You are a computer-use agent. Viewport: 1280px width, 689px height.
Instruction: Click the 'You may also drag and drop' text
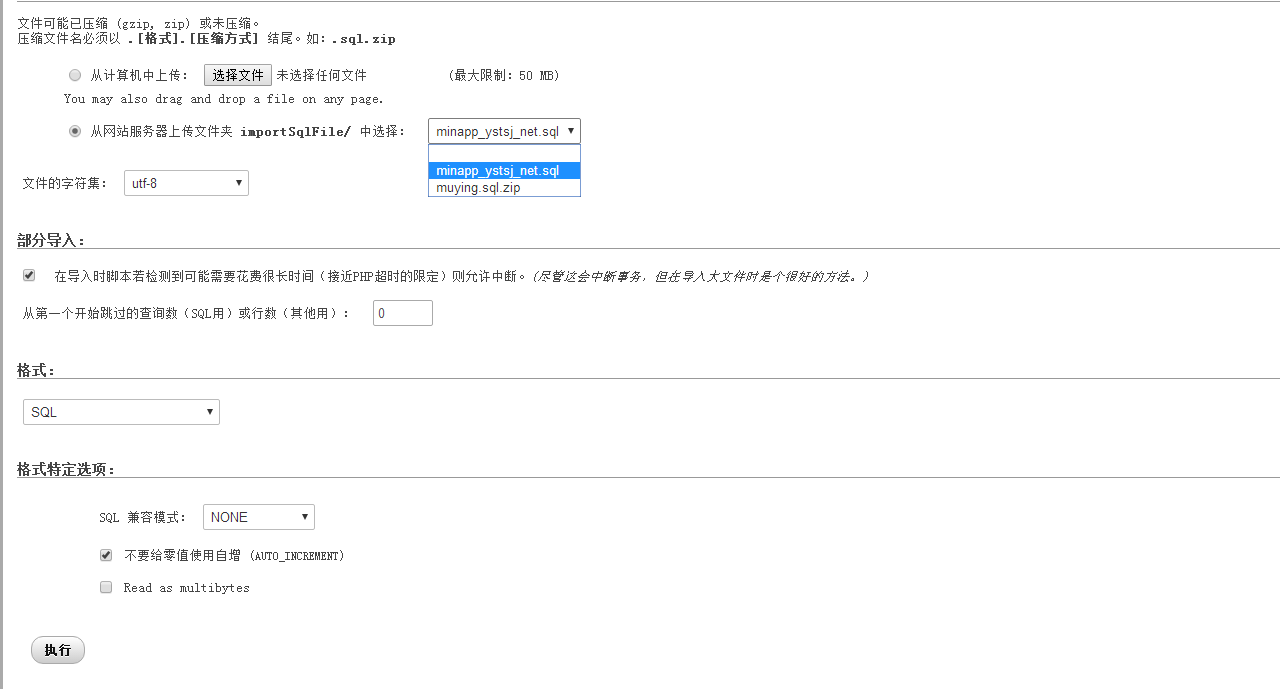[x=224, y=99]
